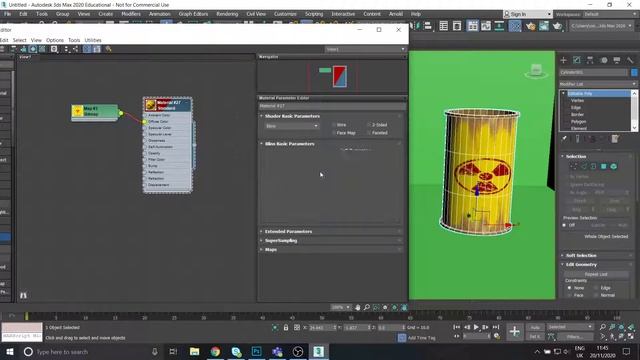Click the Rendered Frame Window icon
The height and width of the screenshot is (360, 640).
tap(544, 26)
